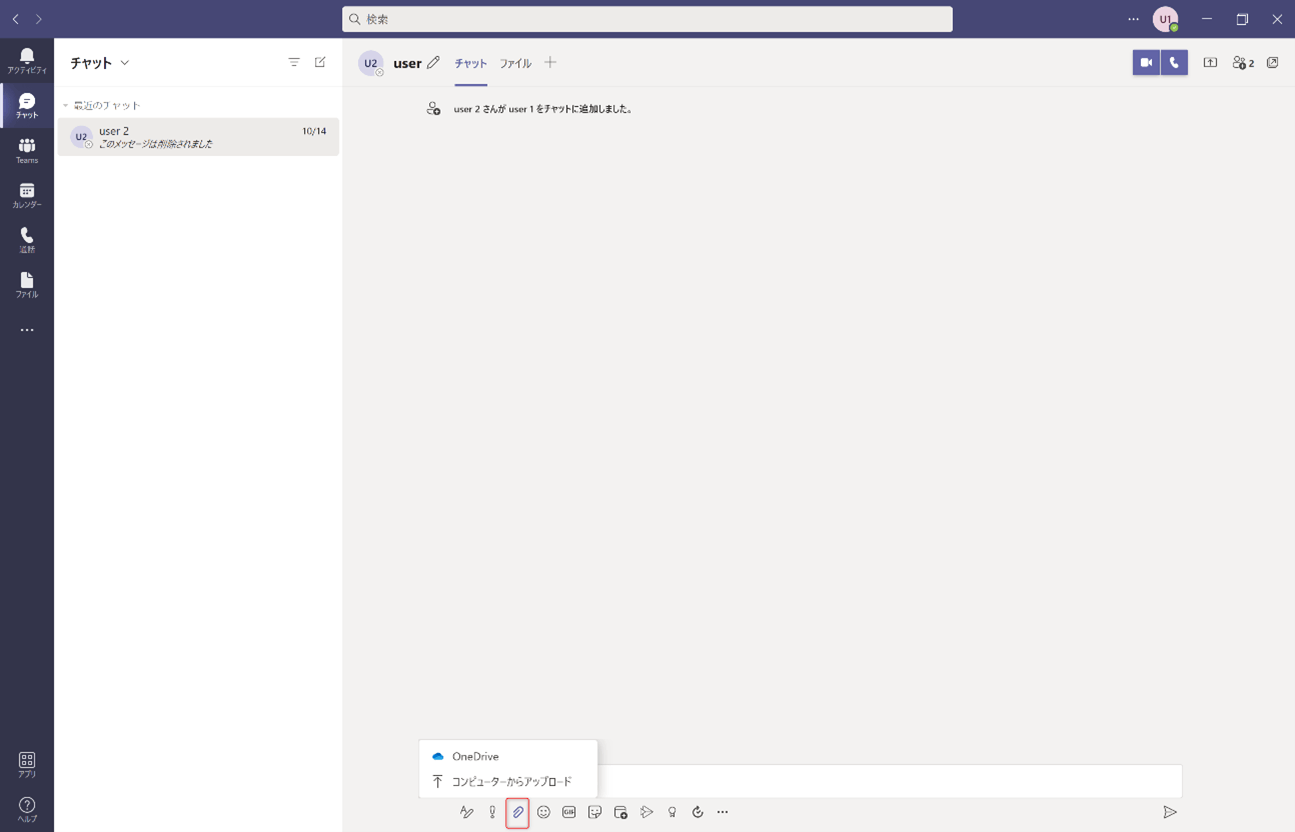Go forward with the forward arrow
This screenshot has width=1295, height=832.
[39, 19]
